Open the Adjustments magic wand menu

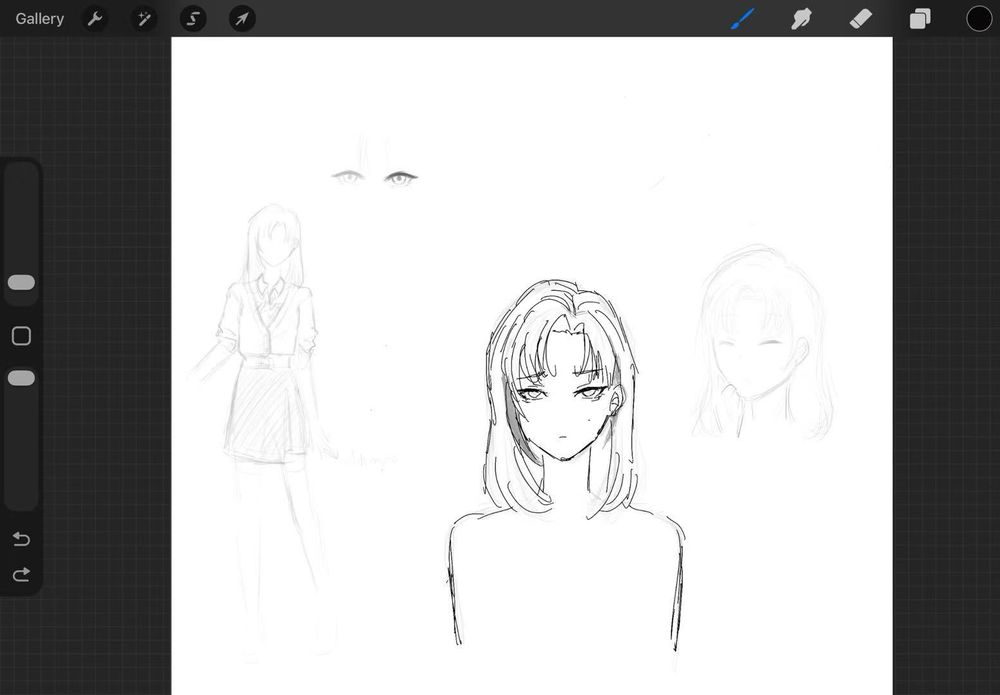pyautogui.click(x=143, y=18)
